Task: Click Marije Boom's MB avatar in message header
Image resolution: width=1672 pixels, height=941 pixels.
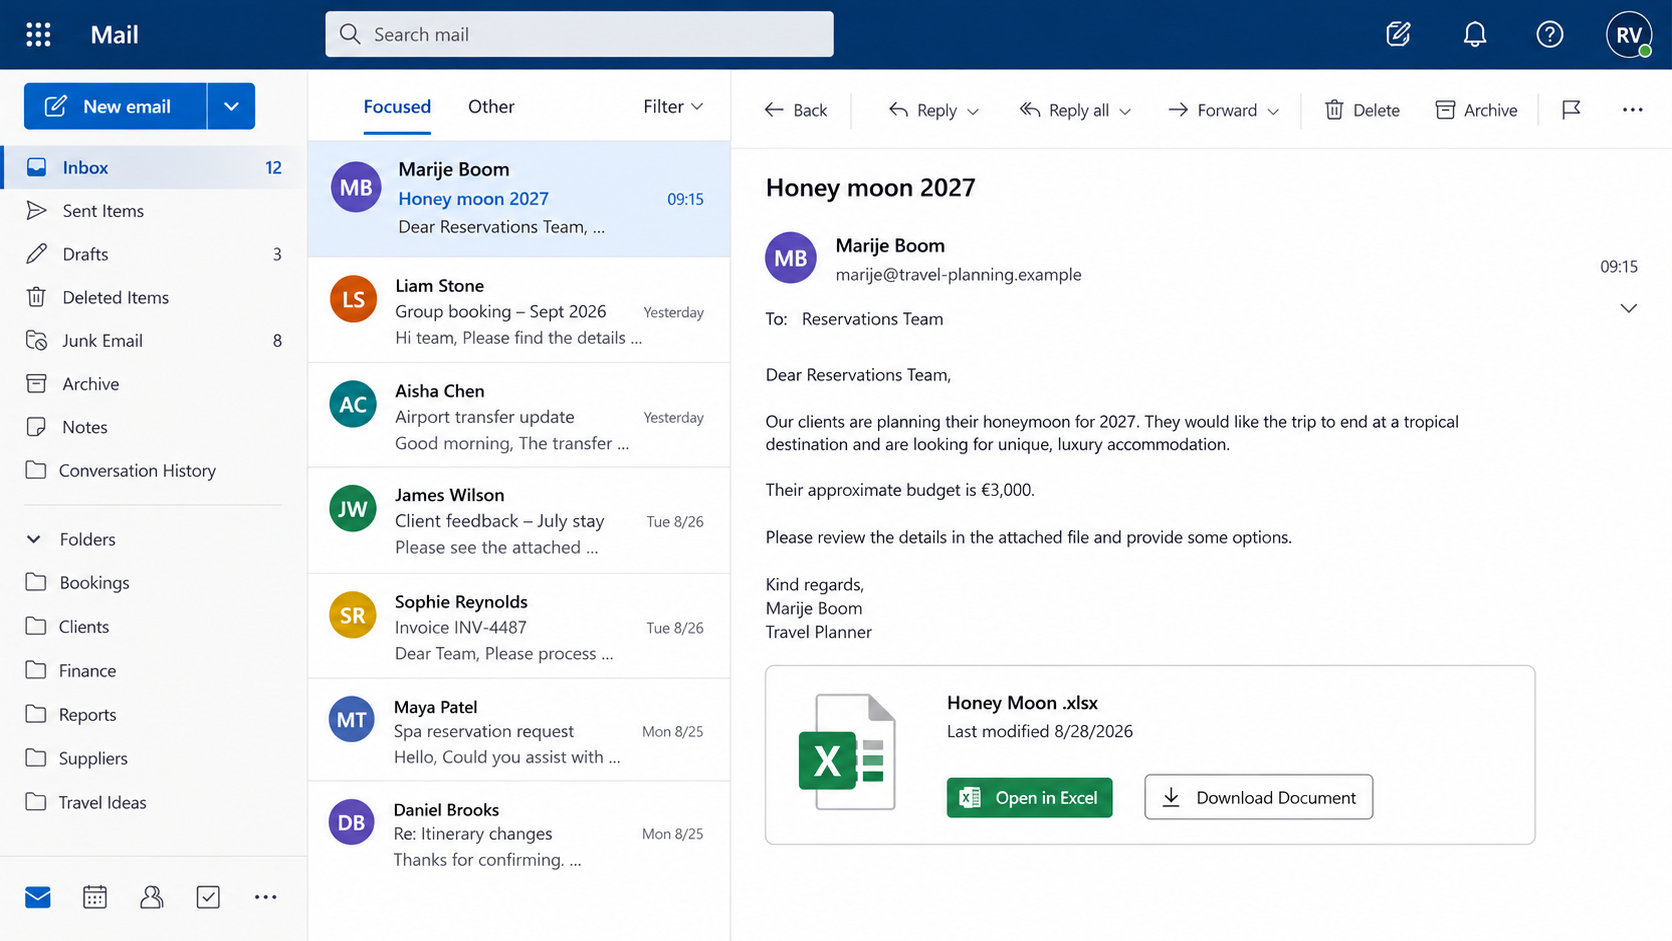Action: (x=790, y=258)
